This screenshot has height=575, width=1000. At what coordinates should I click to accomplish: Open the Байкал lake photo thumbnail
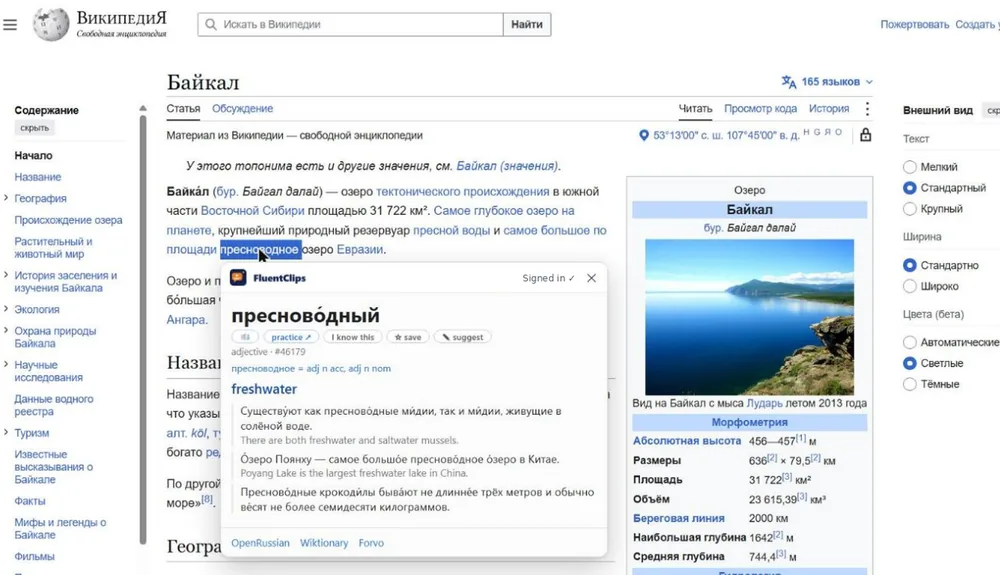[749, 317]
